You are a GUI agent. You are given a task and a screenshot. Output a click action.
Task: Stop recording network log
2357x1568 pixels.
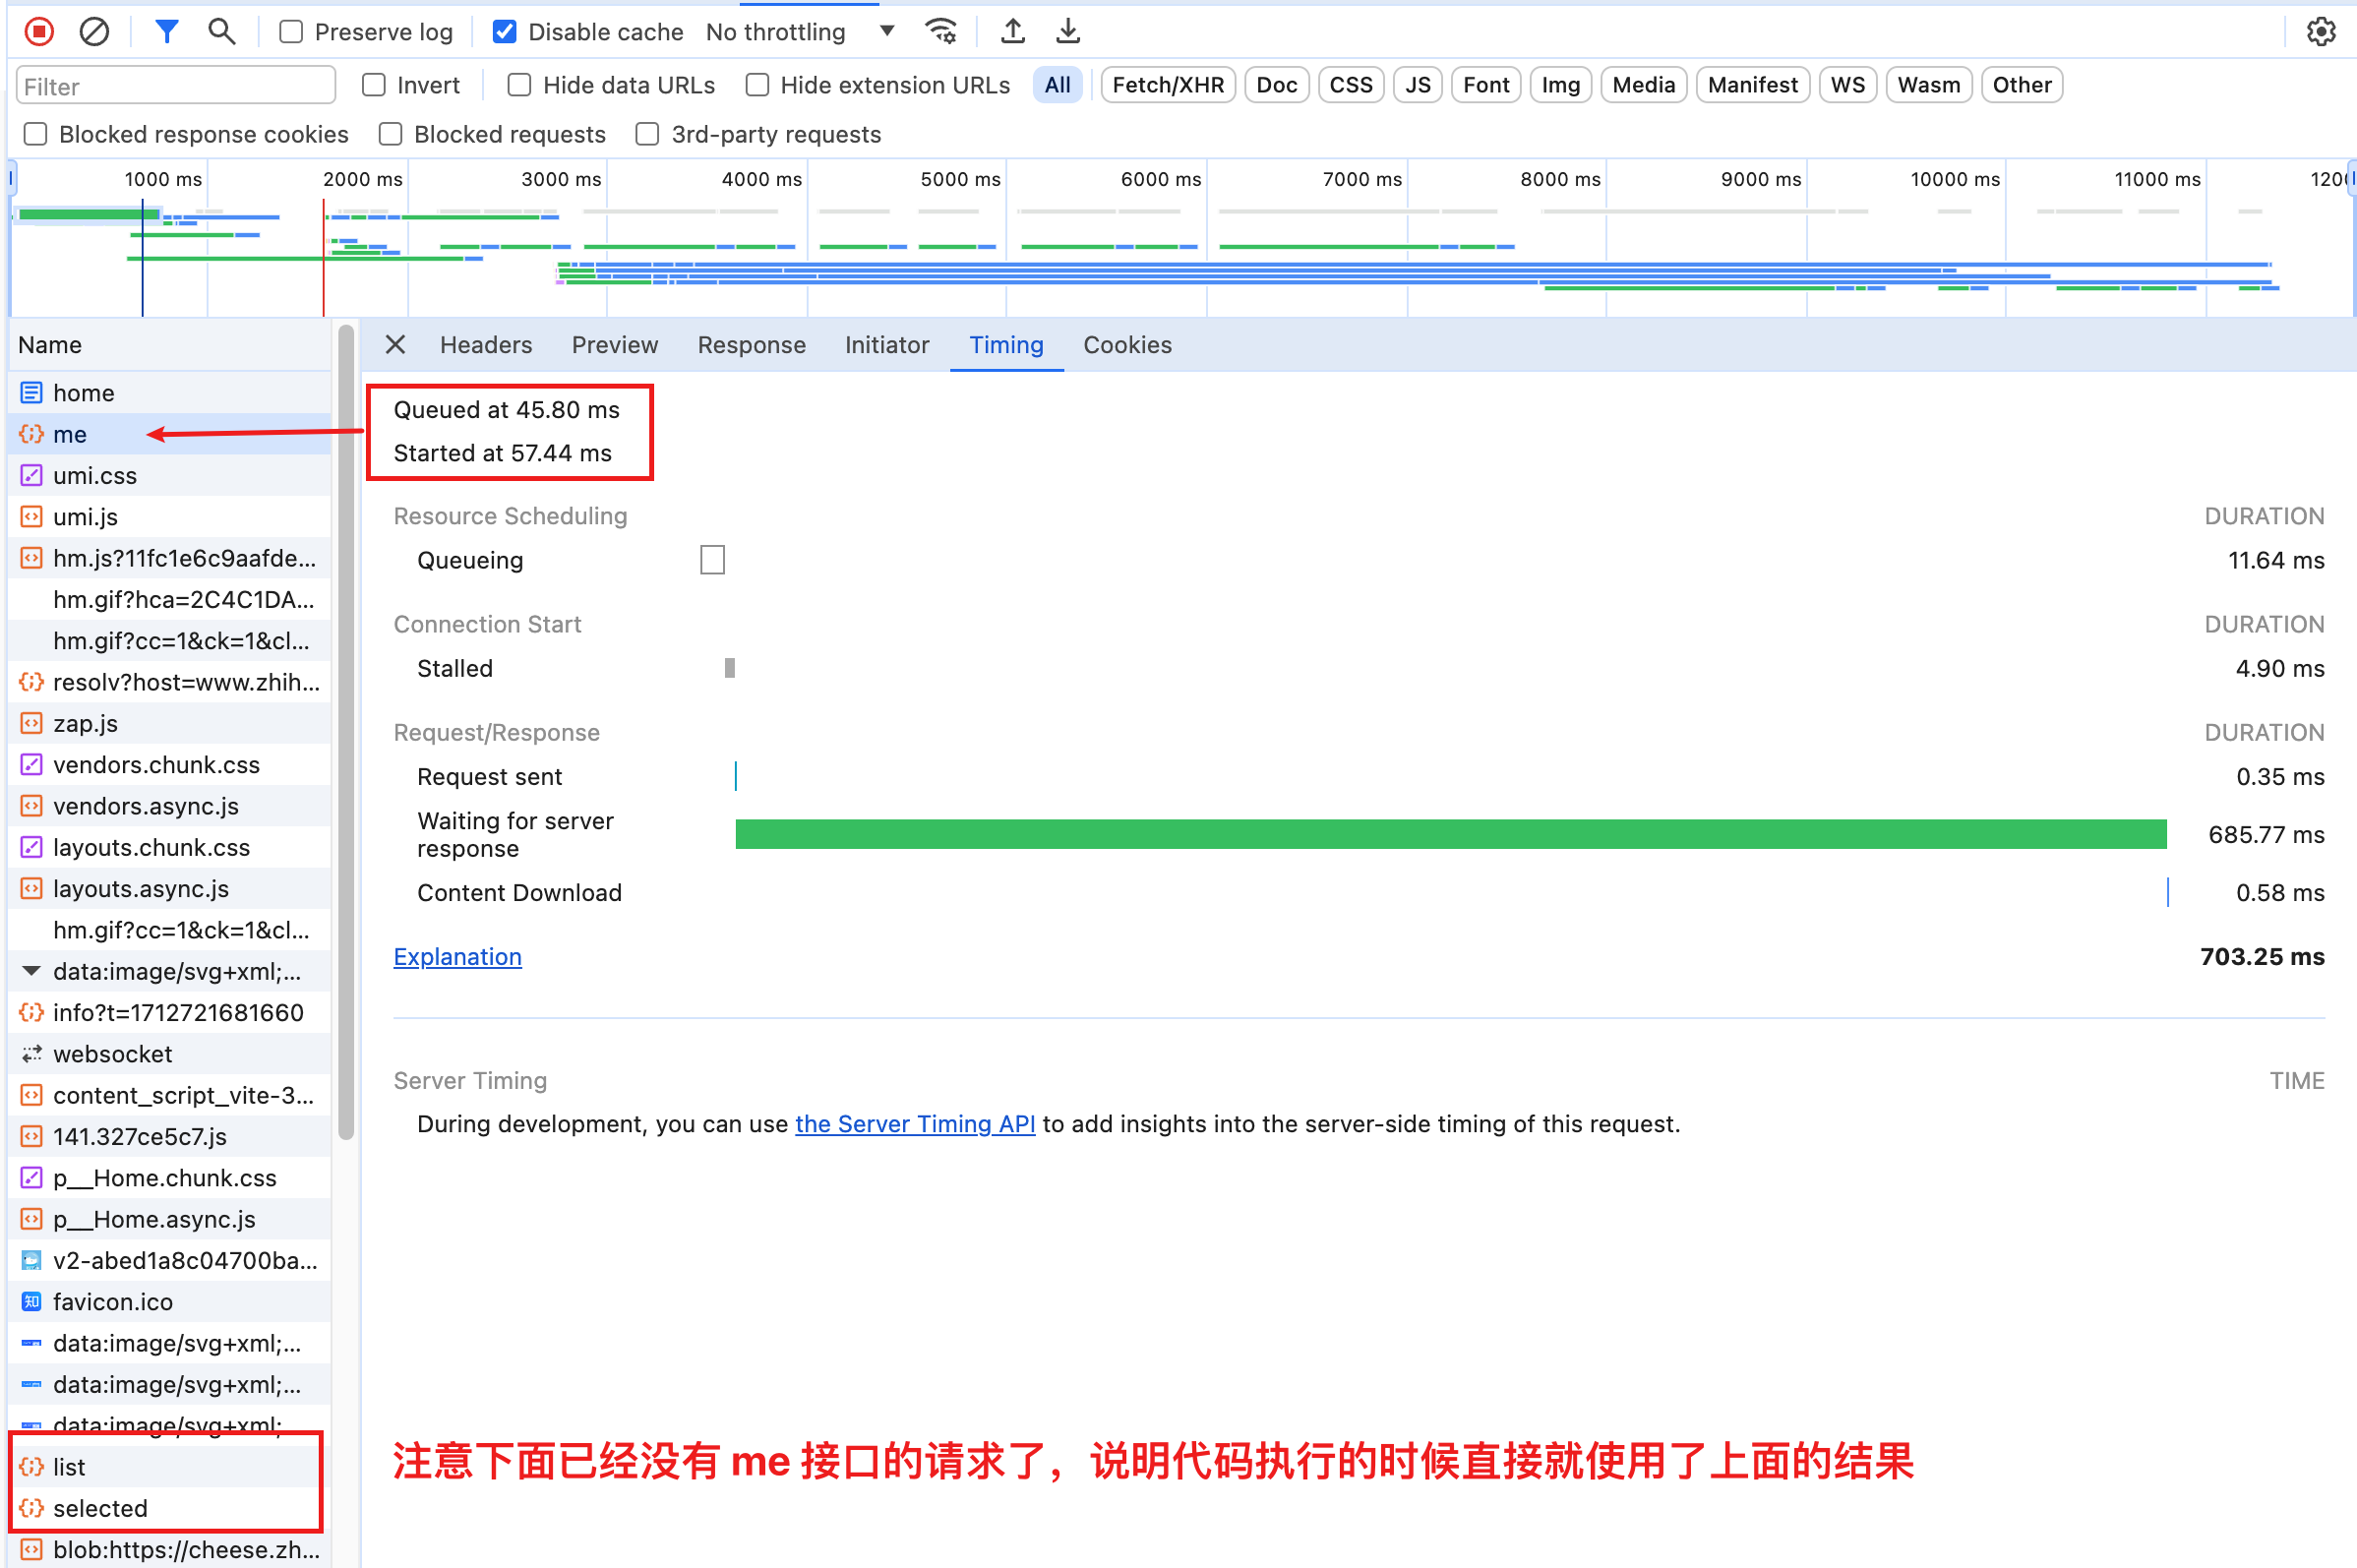pyautogui.click(x=39, y=32)
